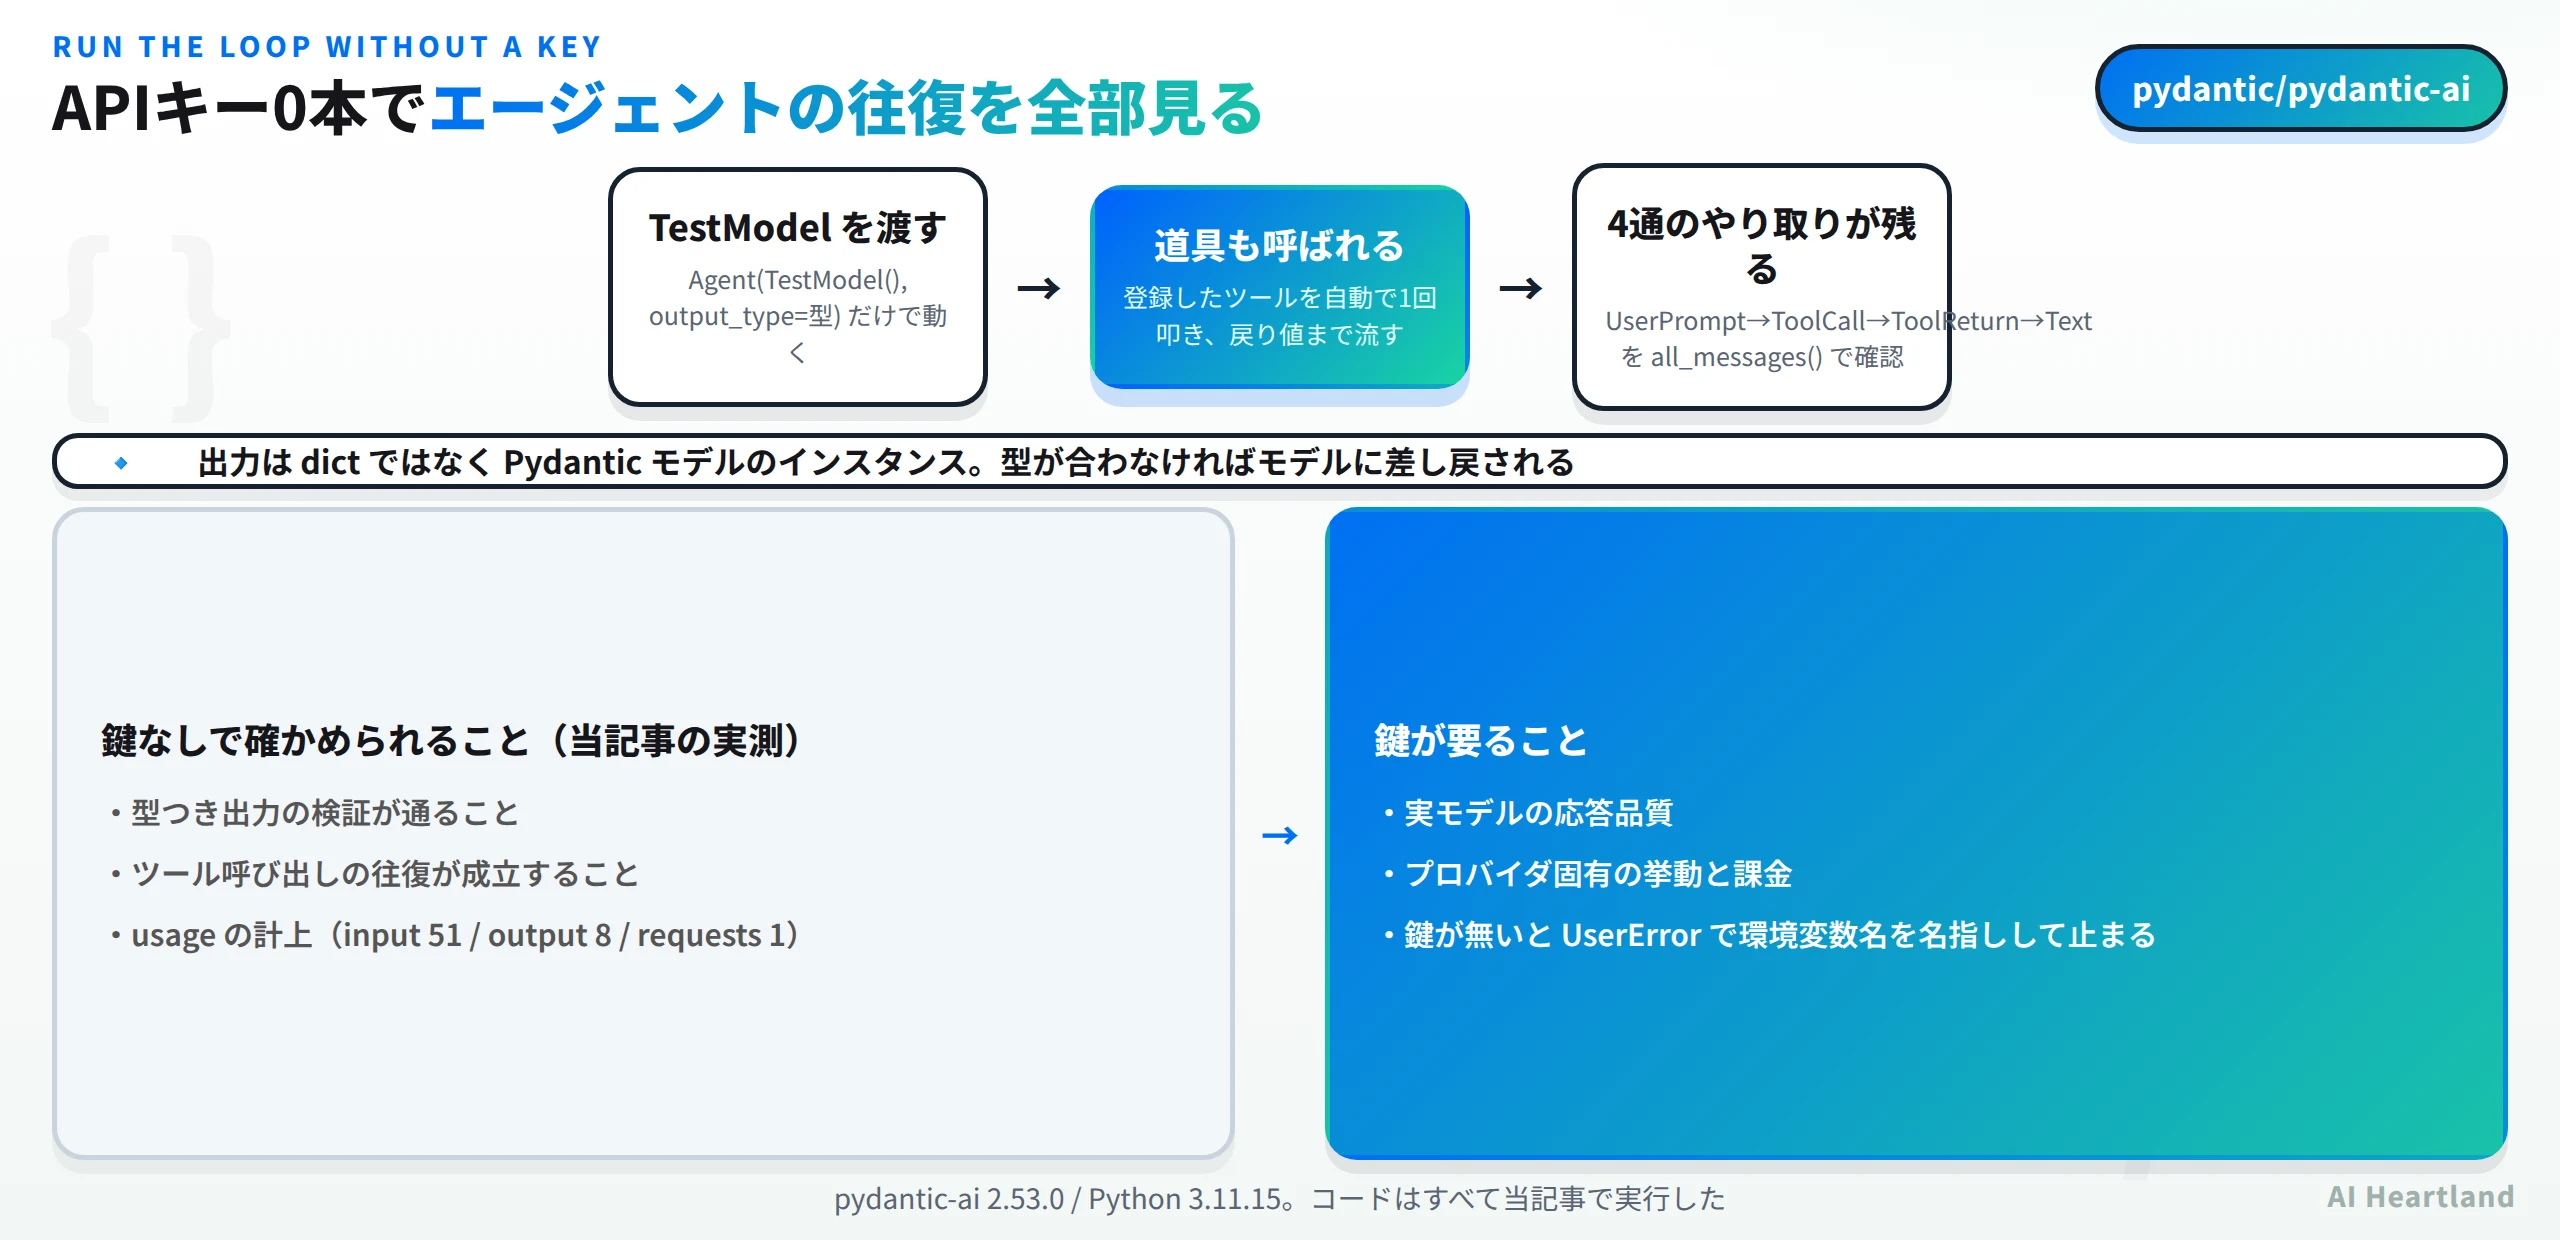The width and height of the screenshot is (2560, 1240).
Task: Click the title 'APIキー0本でエージェントの往復を全部見る'
Action: [657, 108]
